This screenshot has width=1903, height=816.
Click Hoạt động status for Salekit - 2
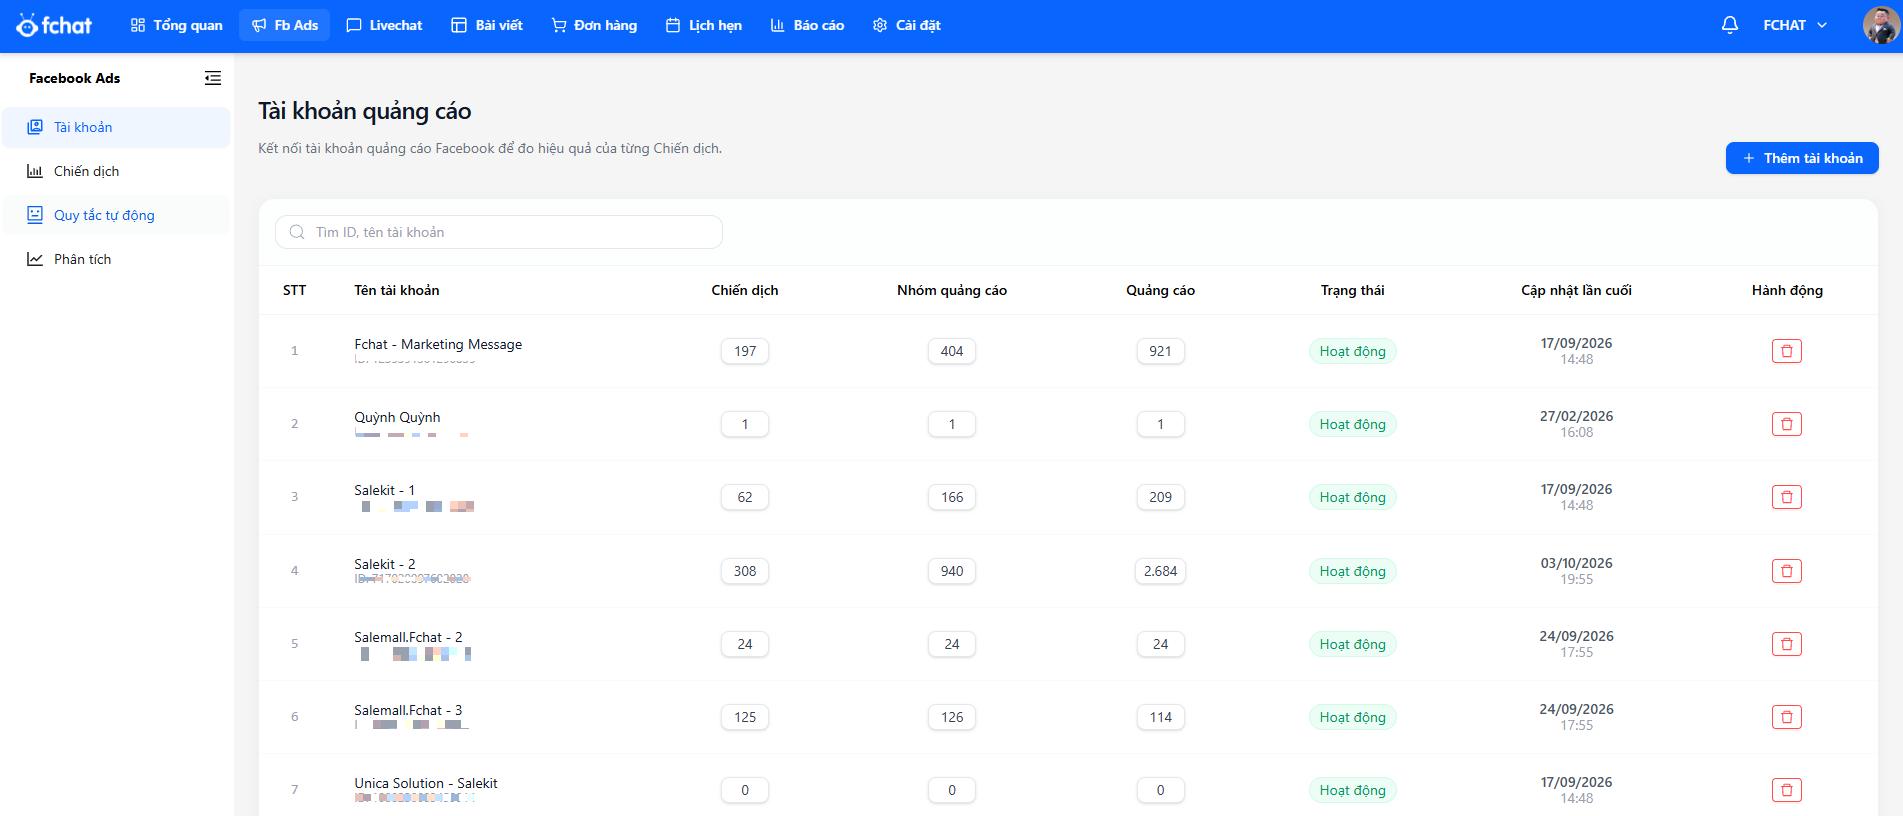(x=1352, y=571)
